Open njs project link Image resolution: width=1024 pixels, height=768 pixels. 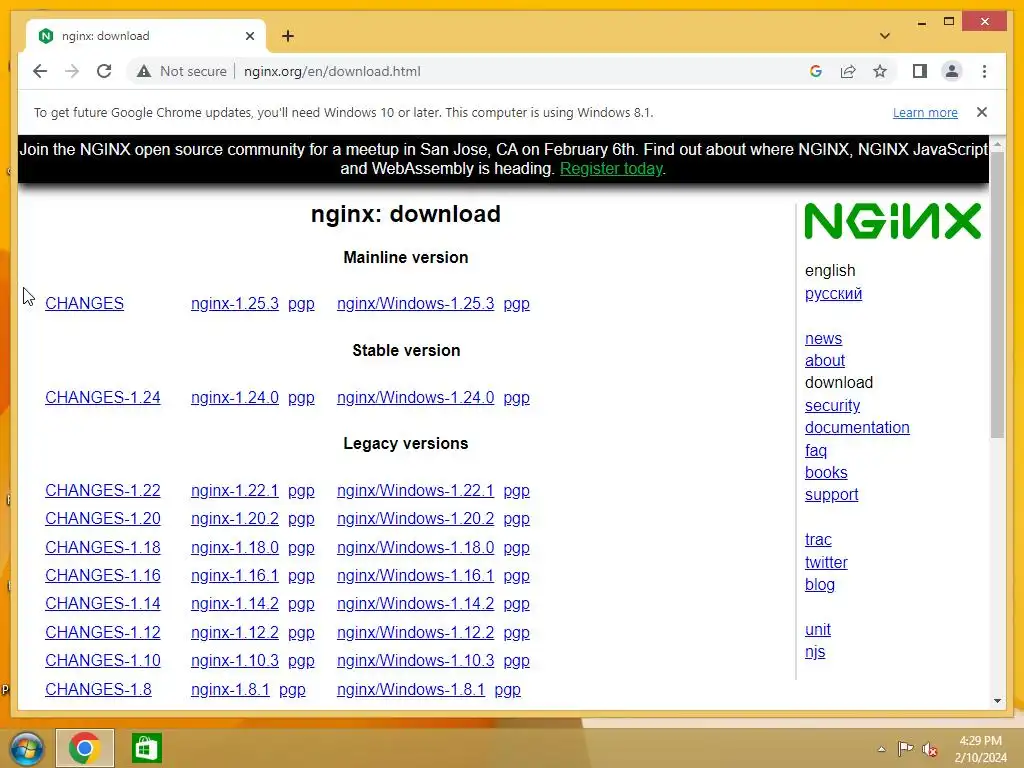point(815,652)
